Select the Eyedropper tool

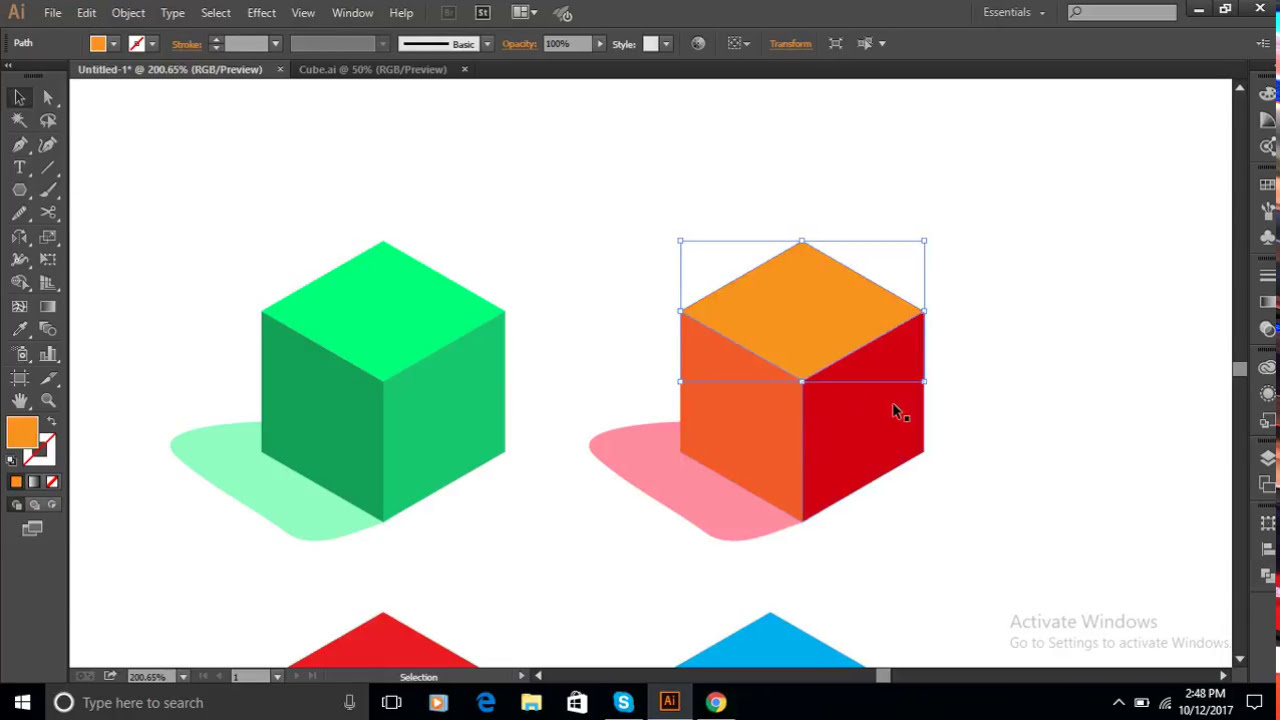click(x=19, y=330)
